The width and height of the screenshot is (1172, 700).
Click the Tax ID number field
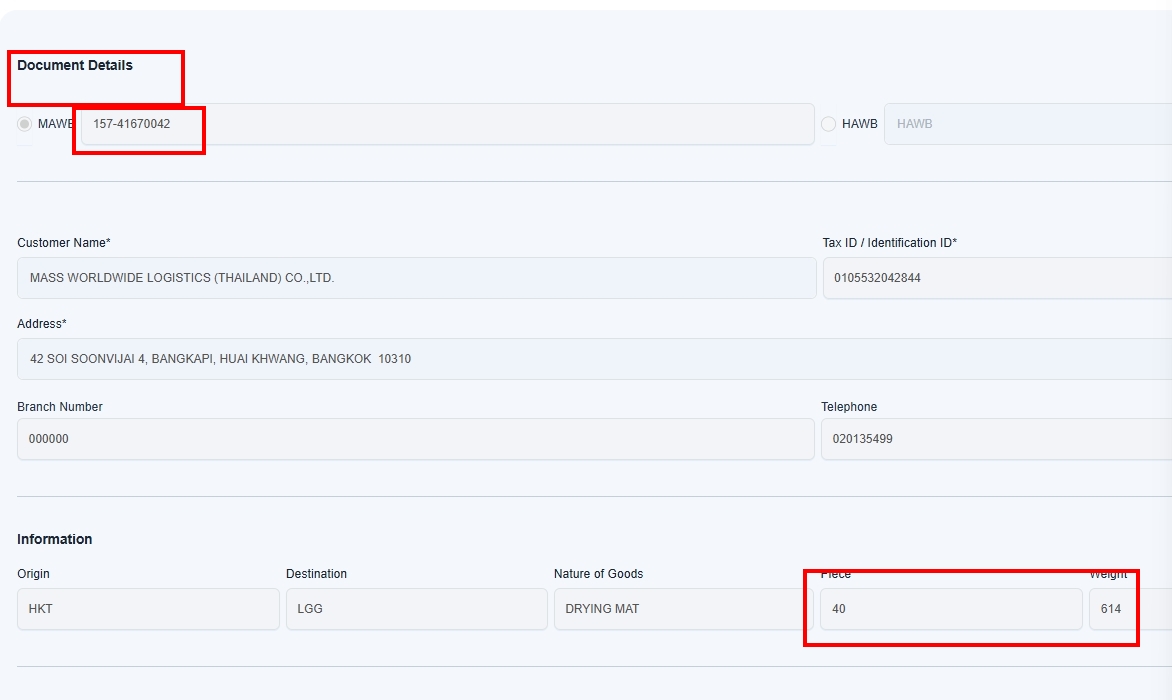click(x=996, y=278)
